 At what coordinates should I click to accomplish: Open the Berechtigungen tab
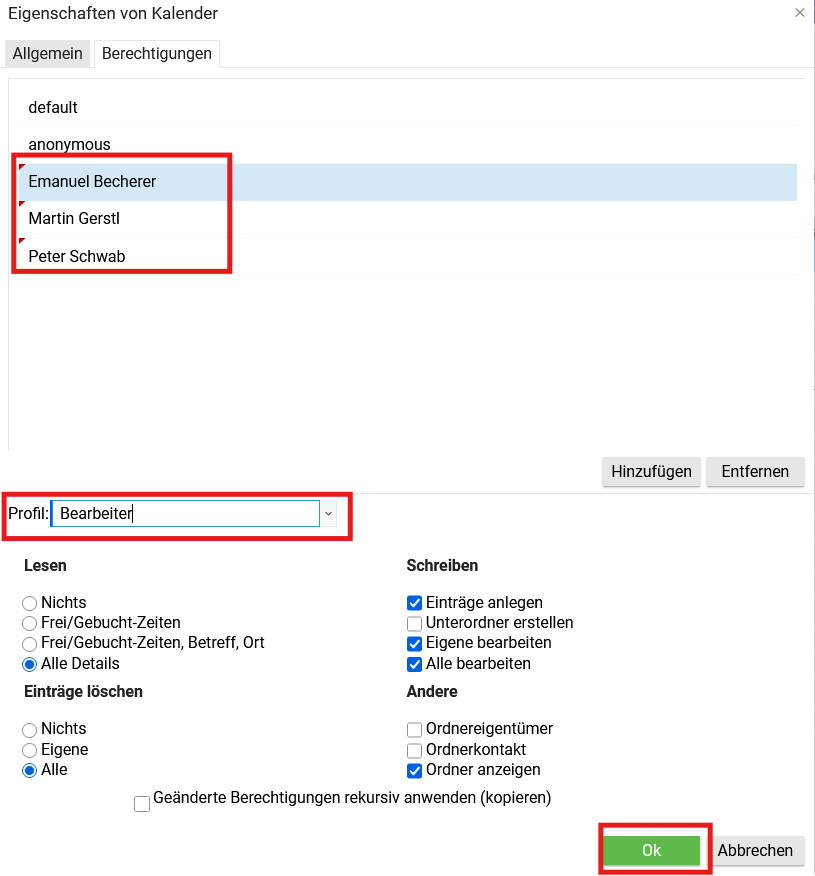point(157,53)
